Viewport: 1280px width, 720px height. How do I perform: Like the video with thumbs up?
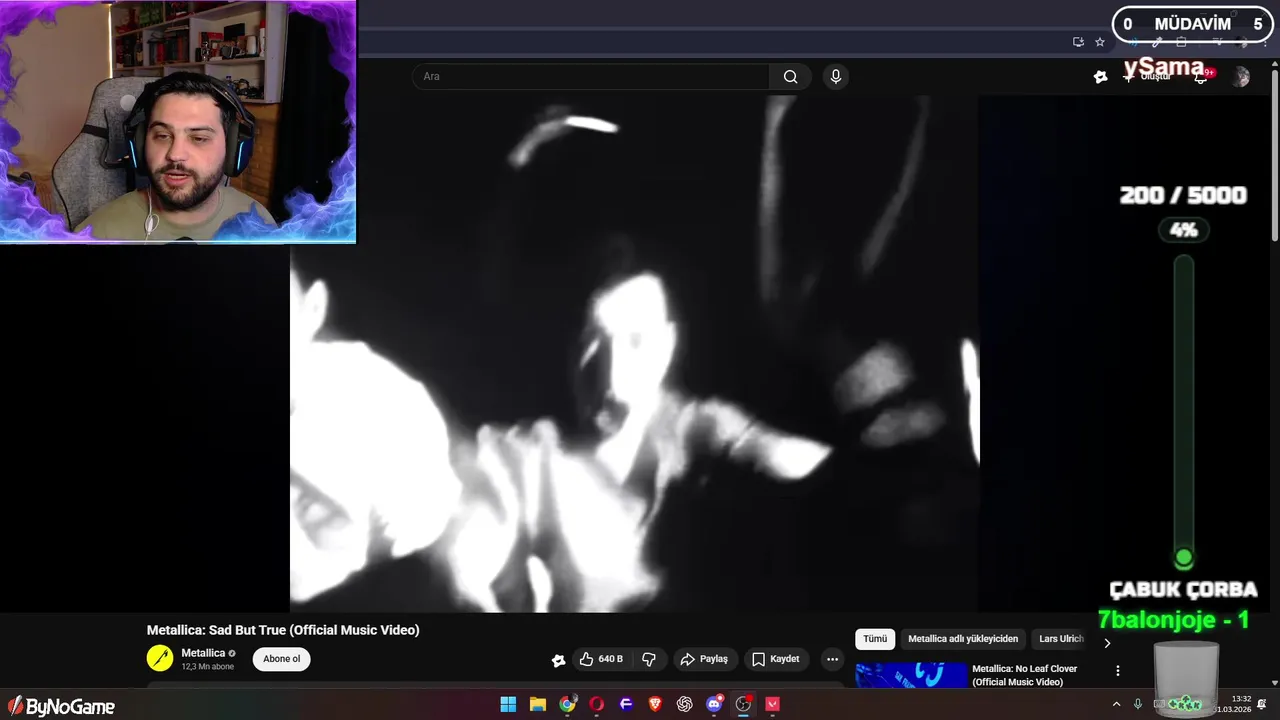pos(602,659)
